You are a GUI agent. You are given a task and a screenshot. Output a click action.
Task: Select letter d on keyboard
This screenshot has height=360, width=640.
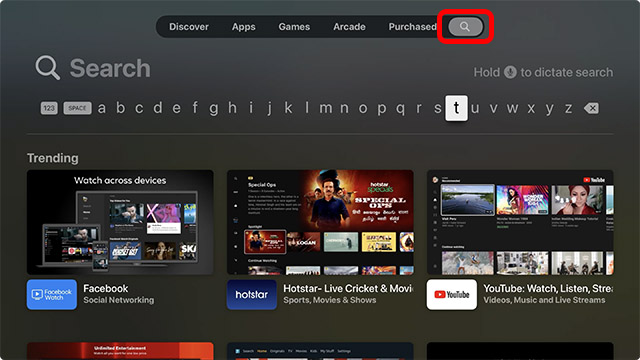pos(158,108)
